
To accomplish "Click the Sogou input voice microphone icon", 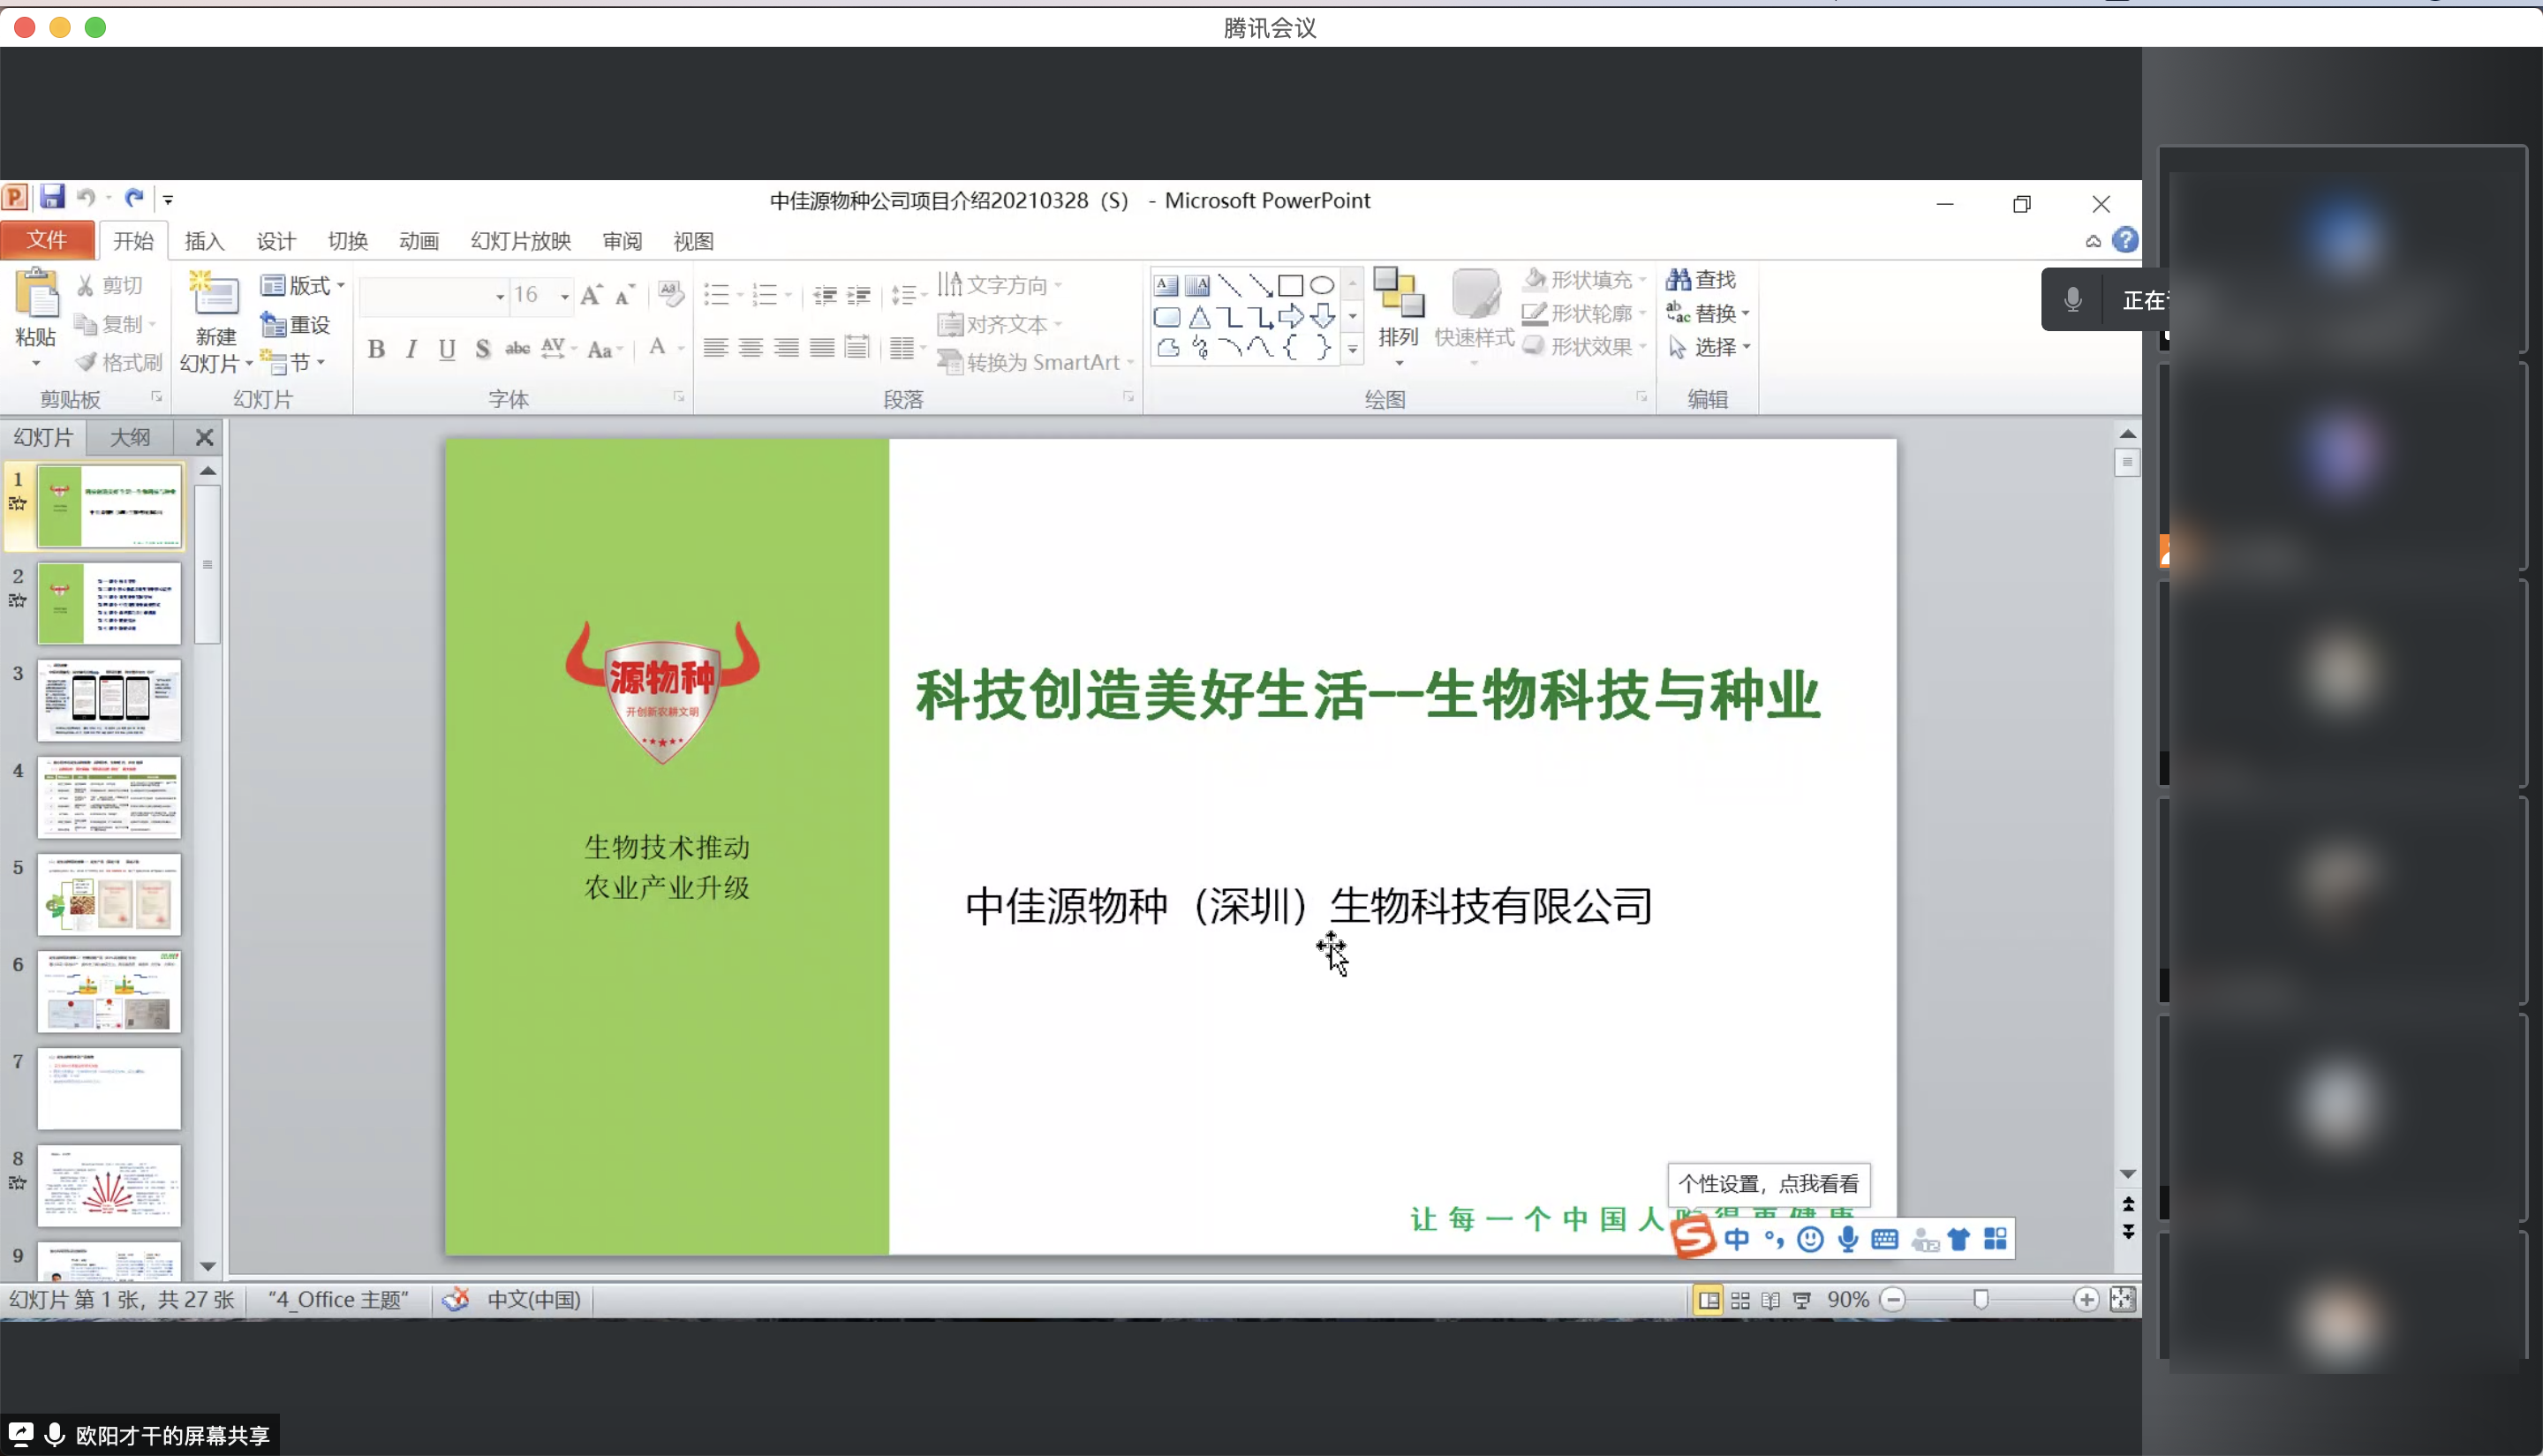I will coord(1847,1239).
